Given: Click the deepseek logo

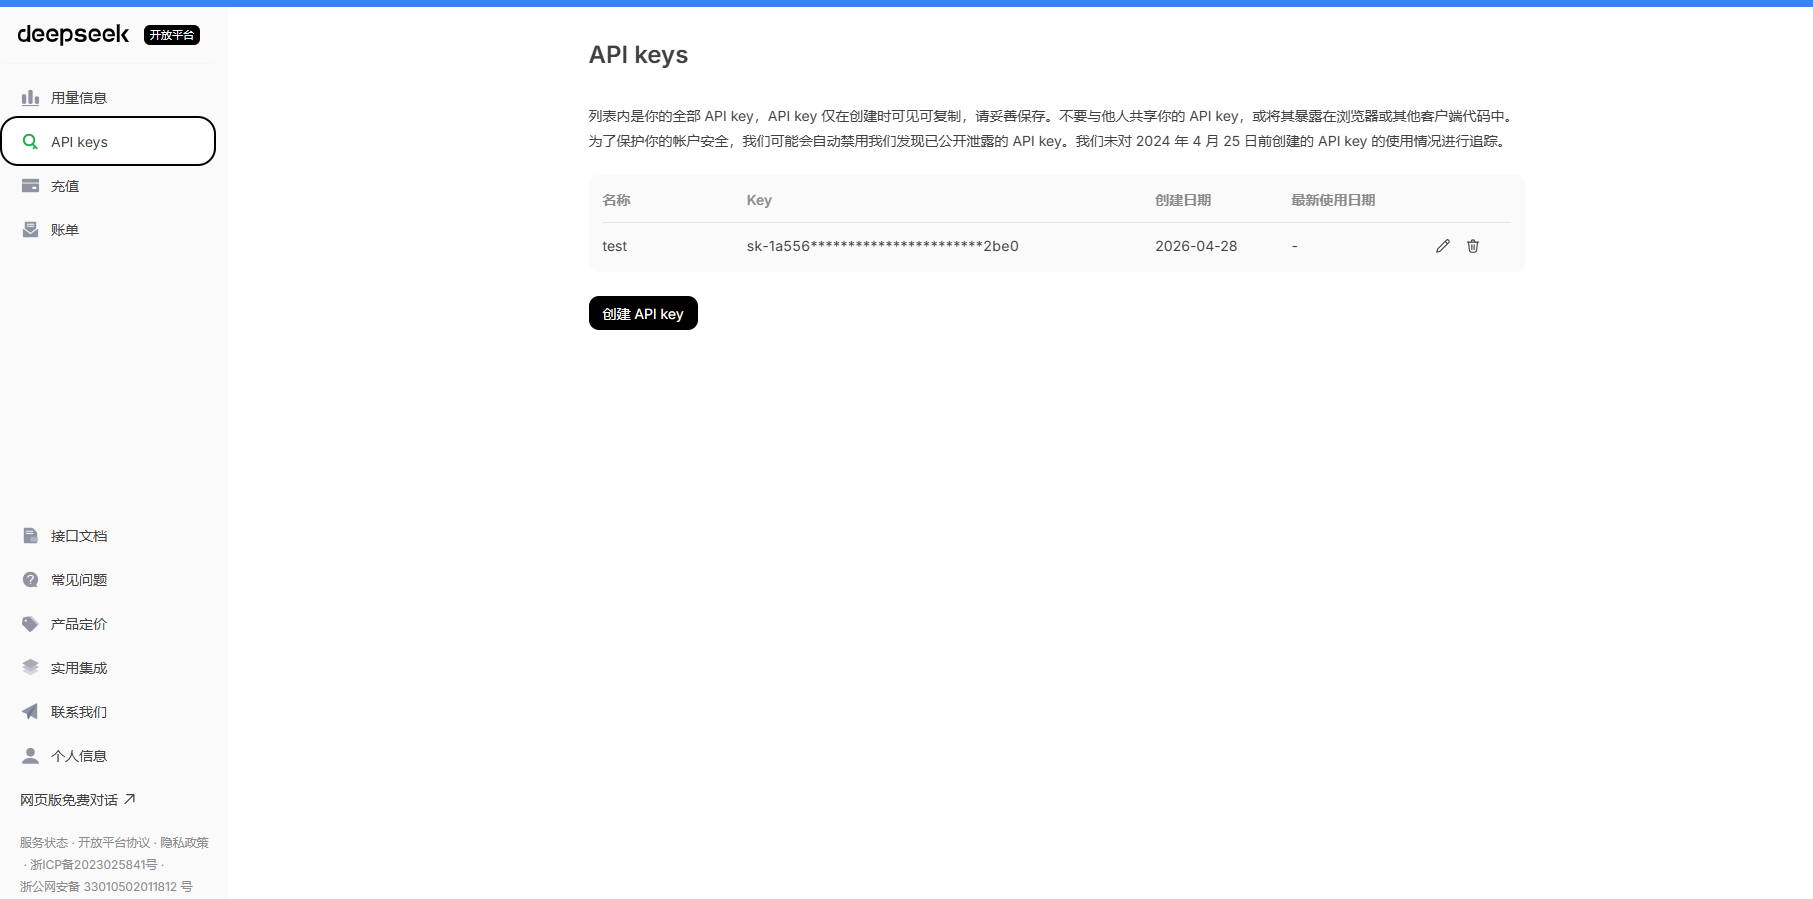Looking at the screenshot, I should pos(73,34).
